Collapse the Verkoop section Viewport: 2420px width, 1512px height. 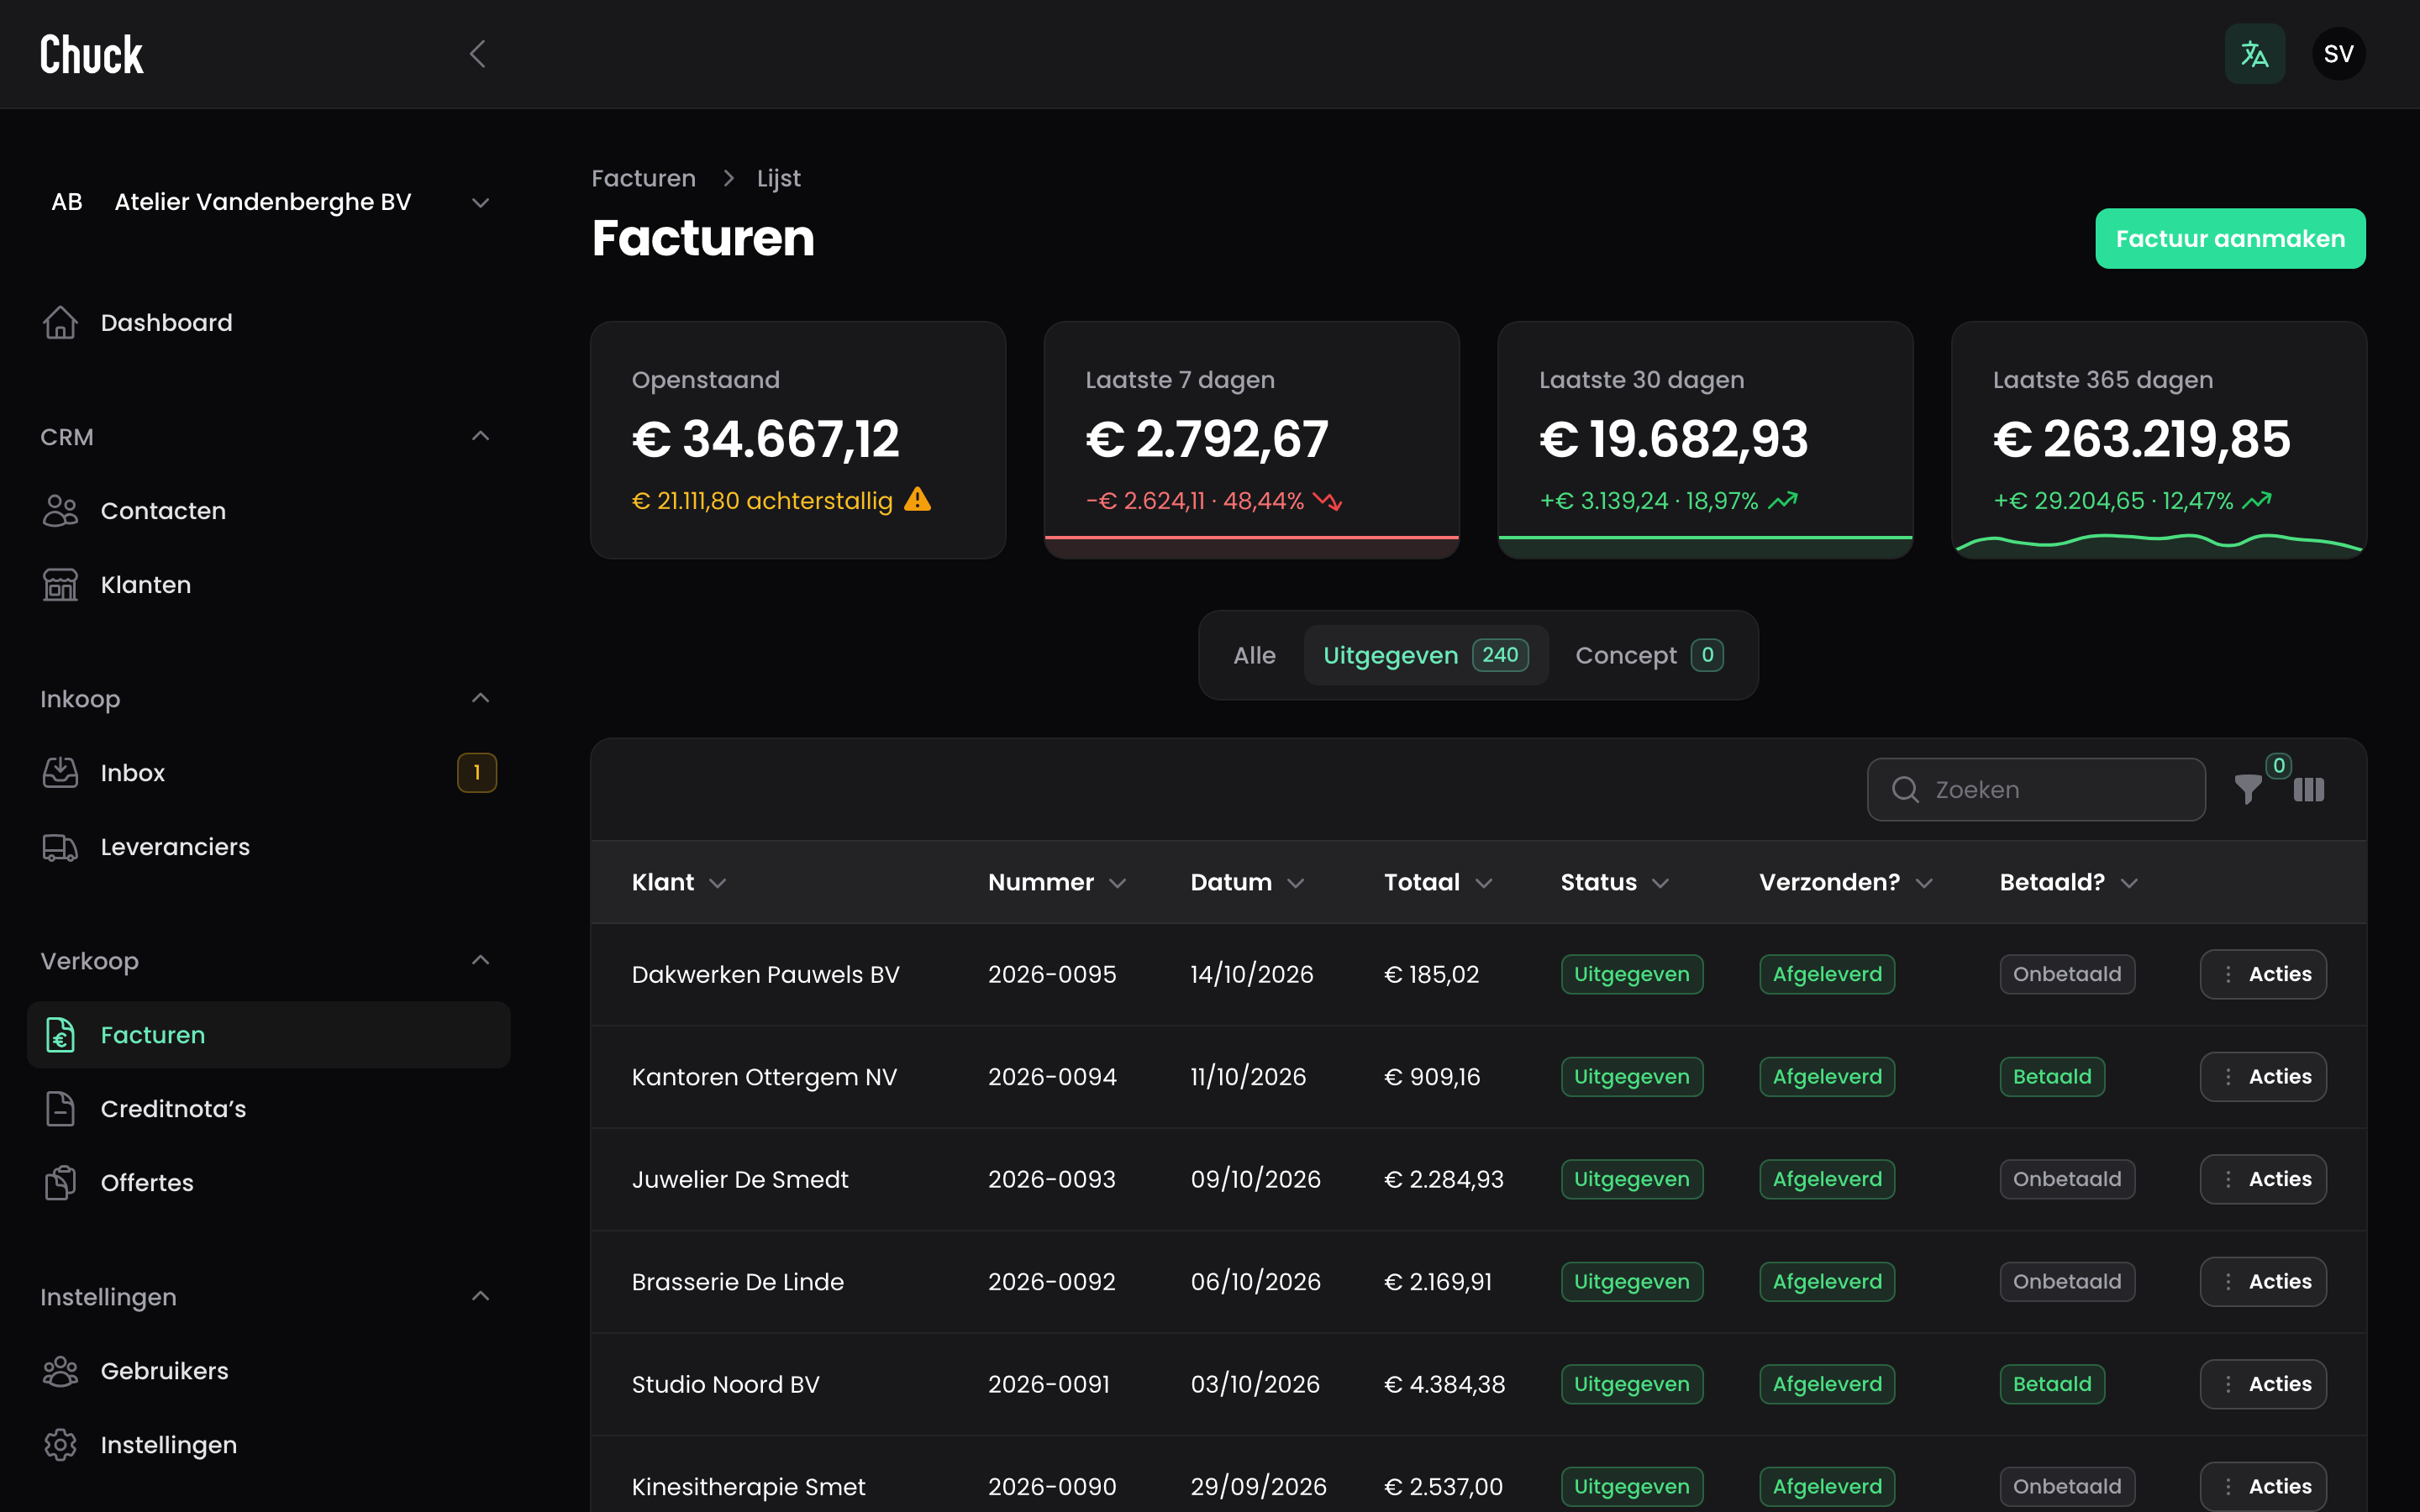(480, 960)
